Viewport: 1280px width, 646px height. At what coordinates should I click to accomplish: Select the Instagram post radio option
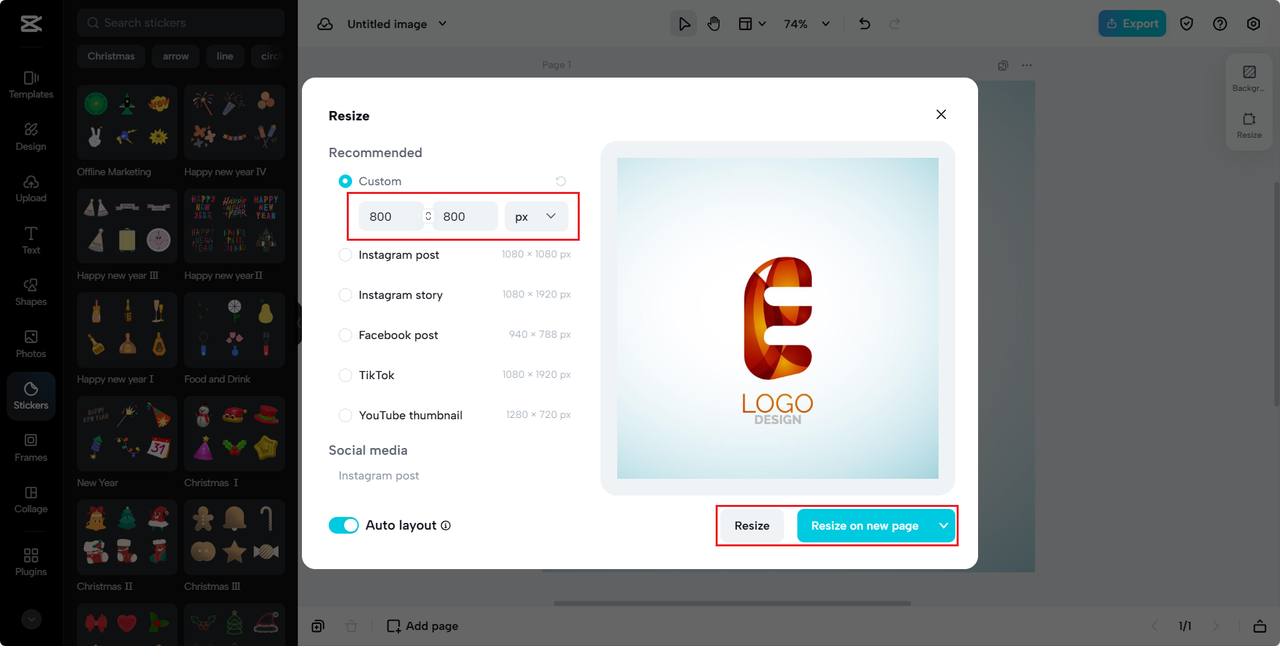pos(345,255)
